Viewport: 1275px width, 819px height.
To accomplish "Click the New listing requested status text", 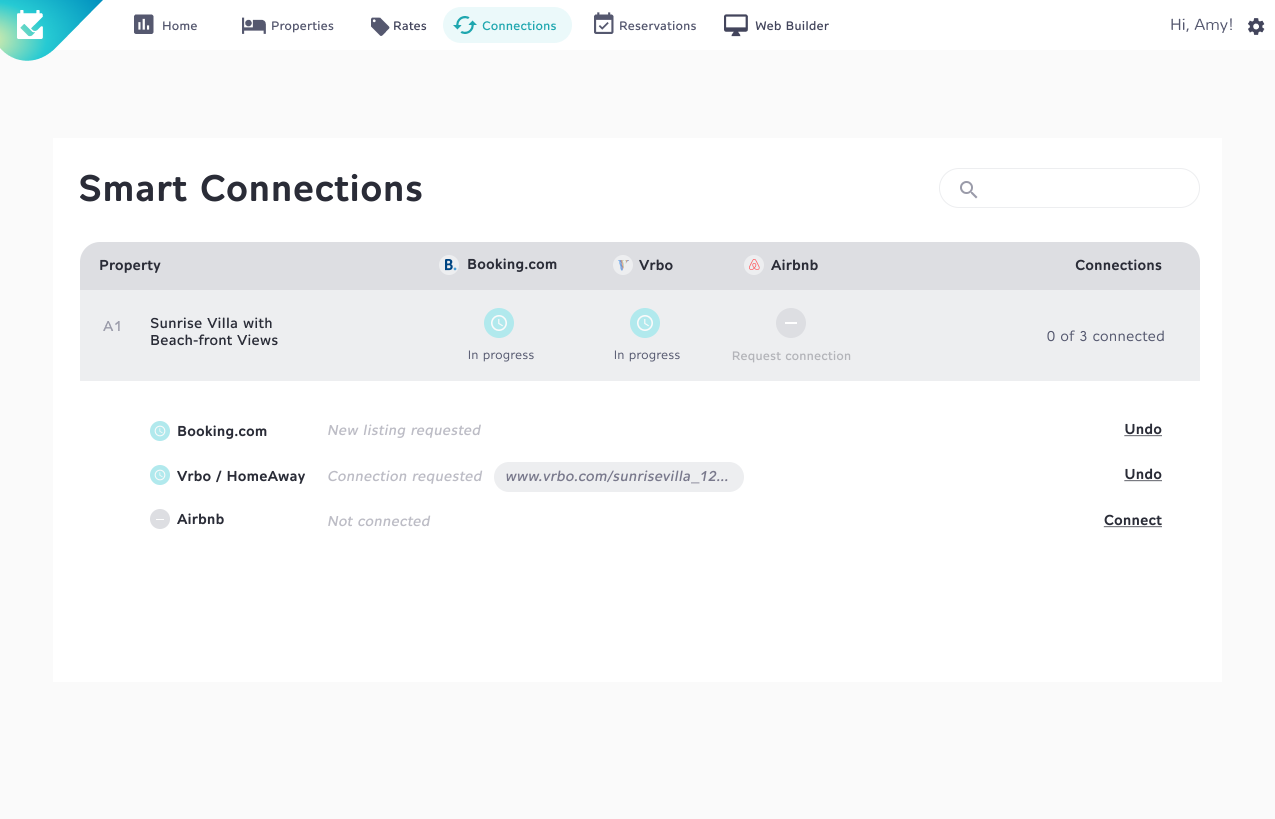I will point(404,430).
